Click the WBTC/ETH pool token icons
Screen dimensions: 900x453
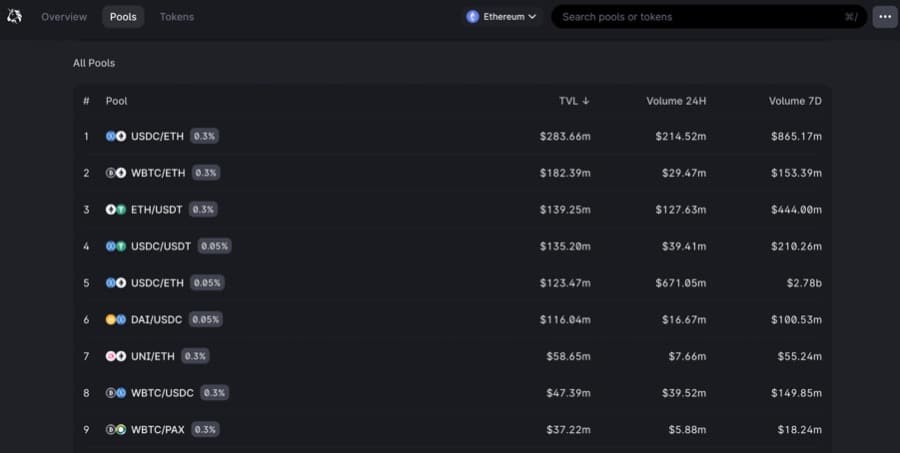(x=116, y=173)
